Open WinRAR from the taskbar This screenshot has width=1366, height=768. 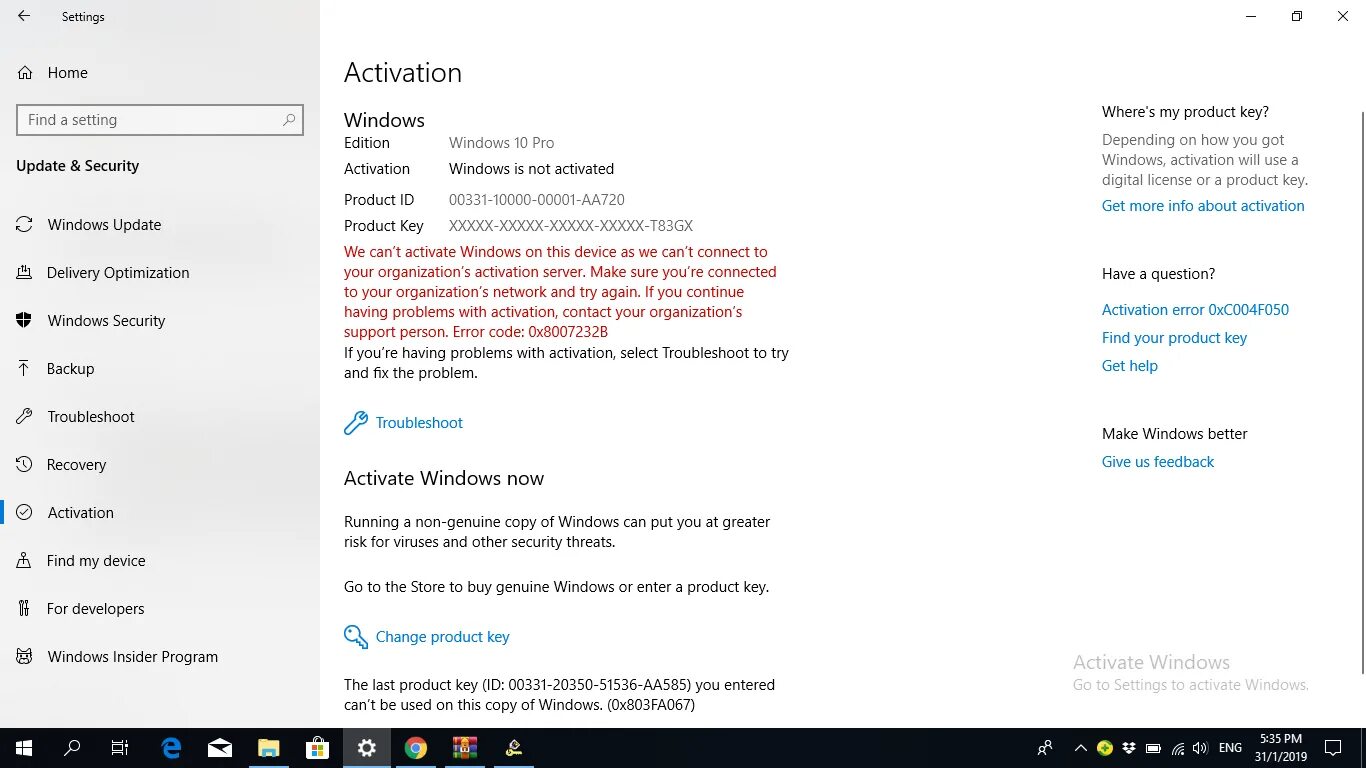(x=465, y=748)
